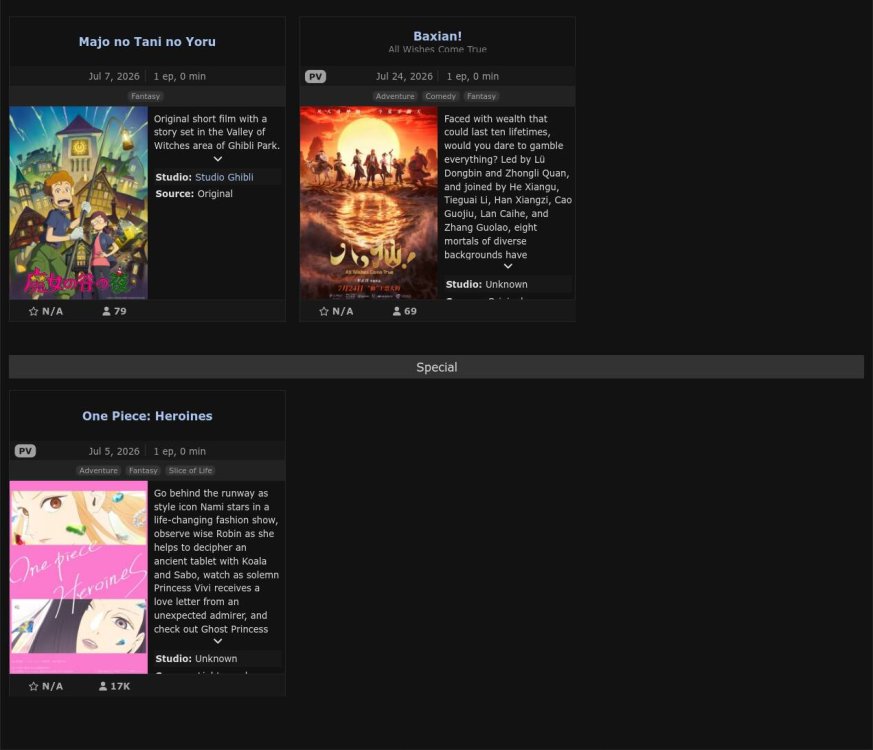The width and height of the screenshot is (873, 750).
Task: Expand the One Piece: Heroines synopsis chevron
Action: coord(218,641)
